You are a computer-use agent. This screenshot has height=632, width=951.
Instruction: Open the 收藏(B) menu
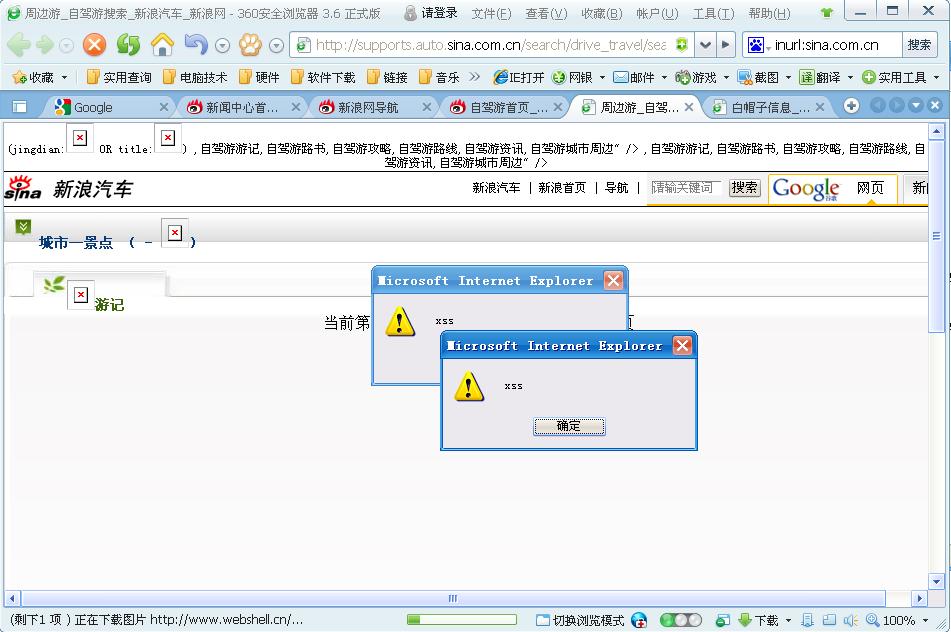click(602, 13)
